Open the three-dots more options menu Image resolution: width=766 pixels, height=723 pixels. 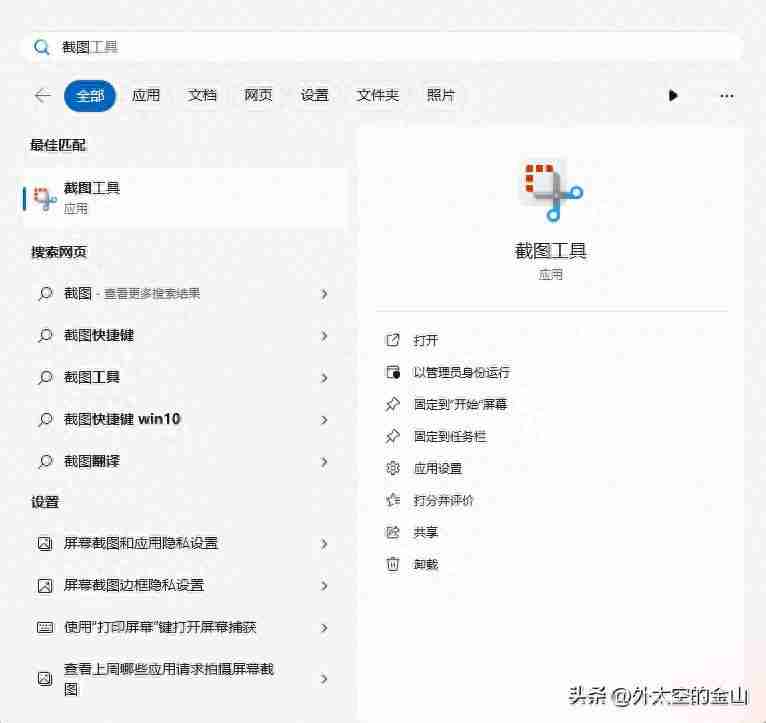click(x=727, y=96)
